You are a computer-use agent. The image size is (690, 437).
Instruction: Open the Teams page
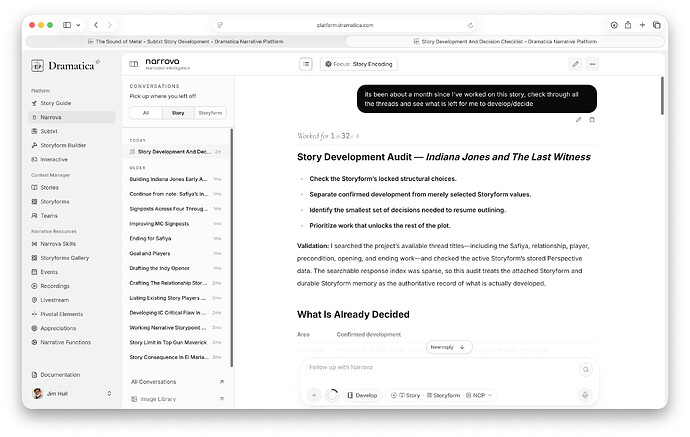pyautogui.click(x=49, y=216)
